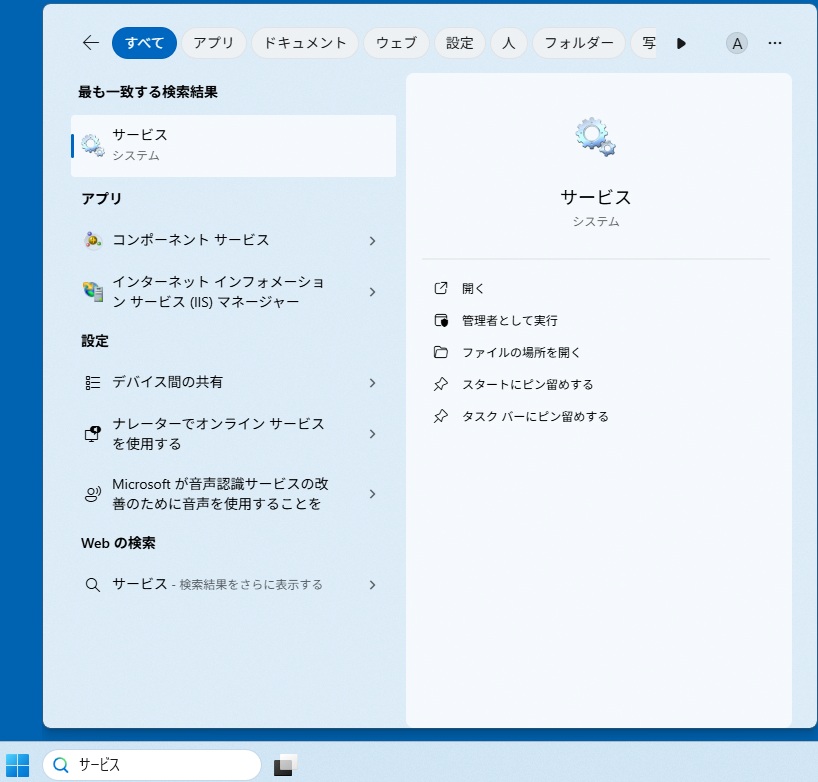Click 管理者として実行 in the action list
This screenshot has height=782, width=818.
[509, 321]
